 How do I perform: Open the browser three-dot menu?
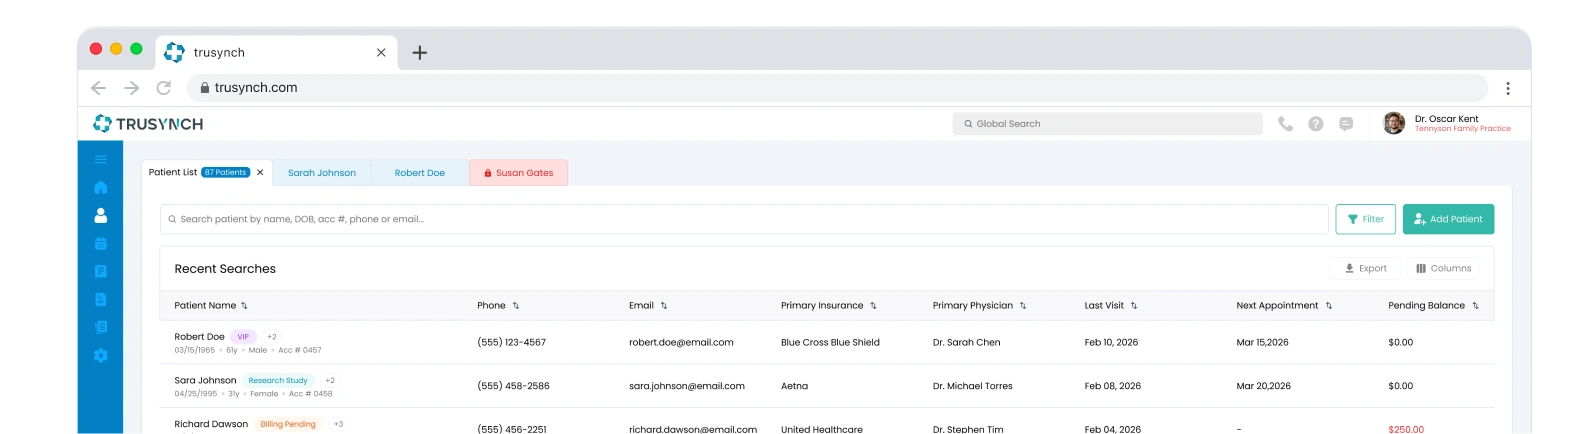(1508, 88)
